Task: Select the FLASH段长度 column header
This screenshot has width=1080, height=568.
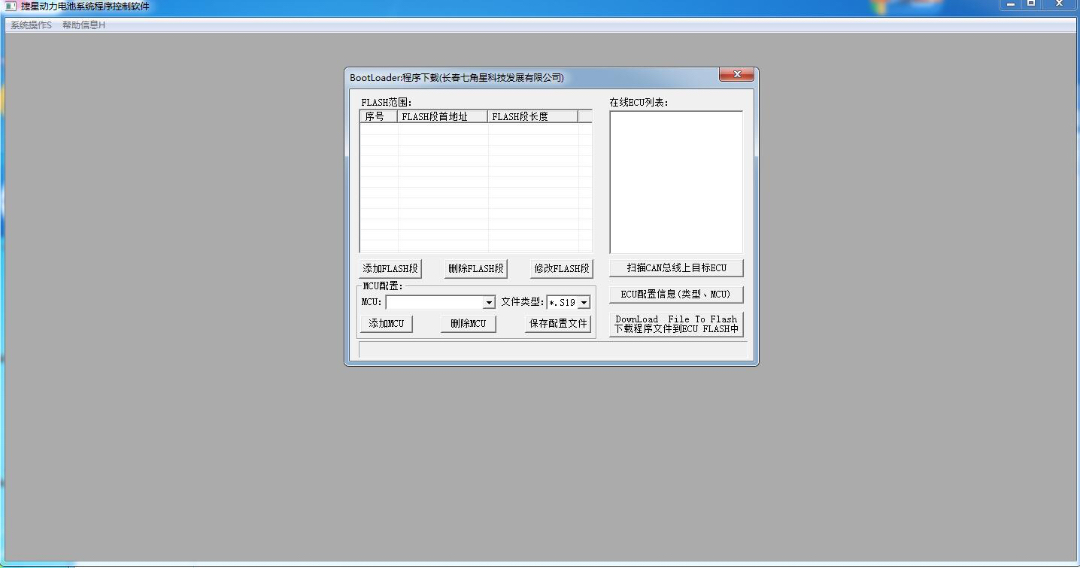Action: click(532, 116)
